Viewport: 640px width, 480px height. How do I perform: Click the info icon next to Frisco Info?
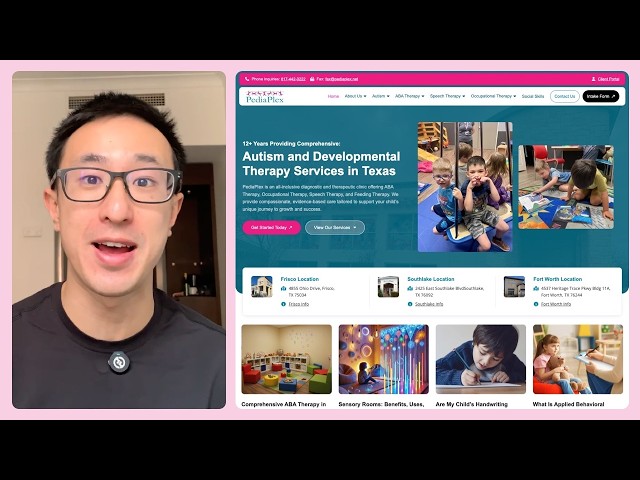pos(283,304)
